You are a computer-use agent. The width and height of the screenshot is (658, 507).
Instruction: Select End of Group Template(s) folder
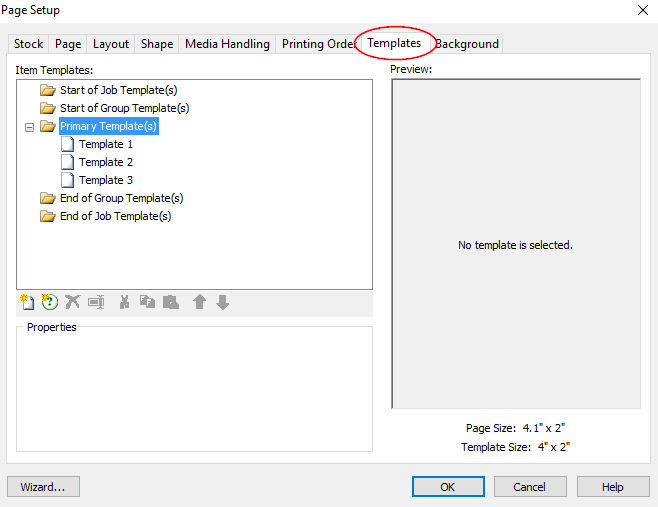coord(121,198)
